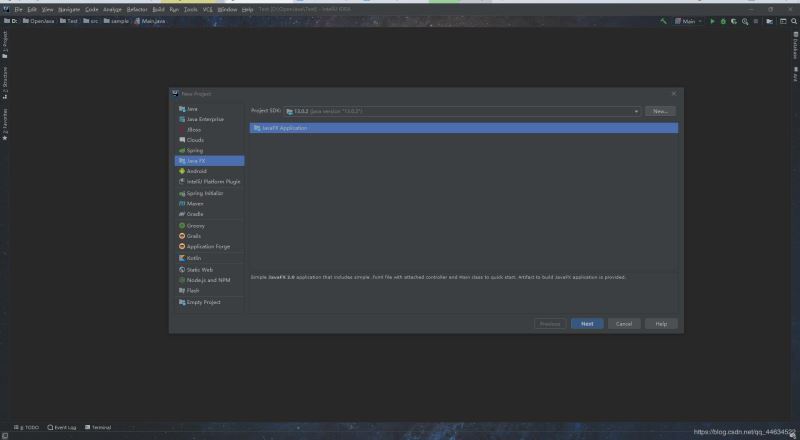The width and height of the screenshot is (800, 440).
Task: Click Search Everywhere magnifier icon
Action: pos(793,21)
